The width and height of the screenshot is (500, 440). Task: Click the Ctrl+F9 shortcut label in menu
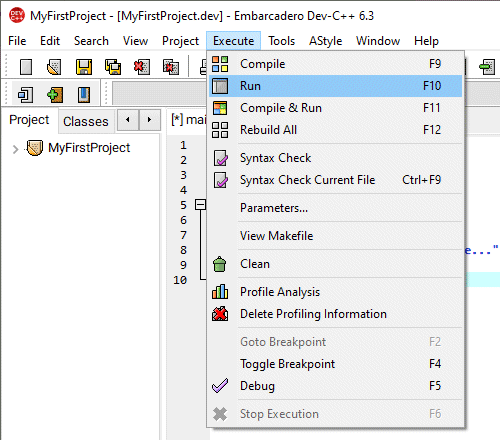coord(422,180)
